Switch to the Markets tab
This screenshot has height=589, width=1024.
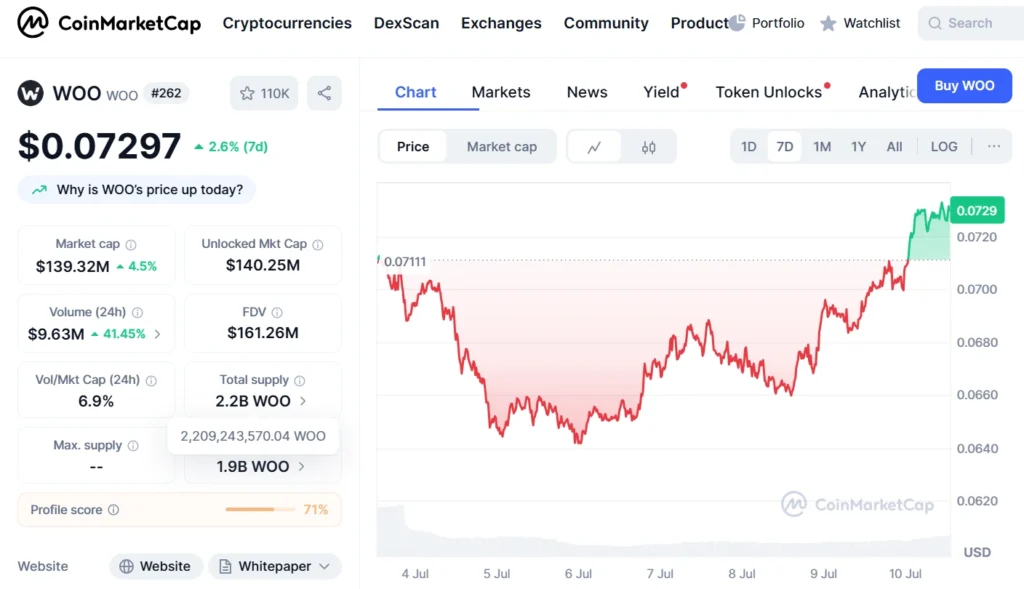pos(501,92)
